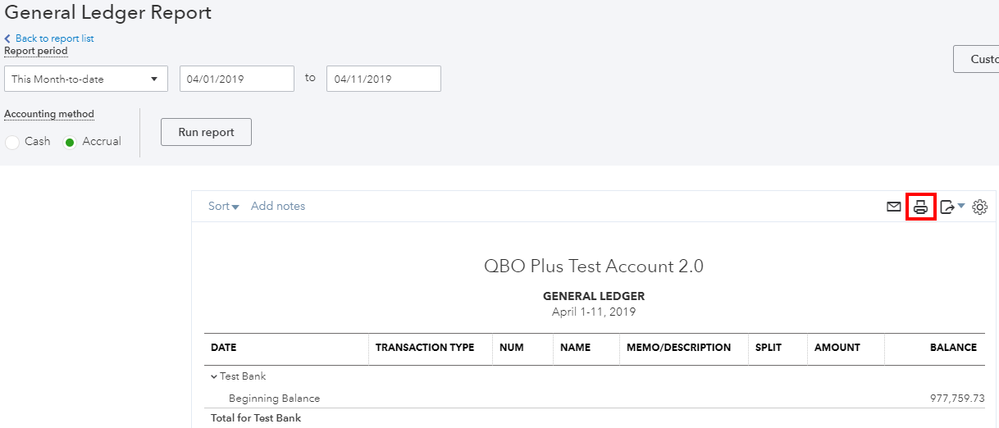Screen dimensions: 999x428
Task: Select the Accrual accounting method
Action: (x=70, y=142)
